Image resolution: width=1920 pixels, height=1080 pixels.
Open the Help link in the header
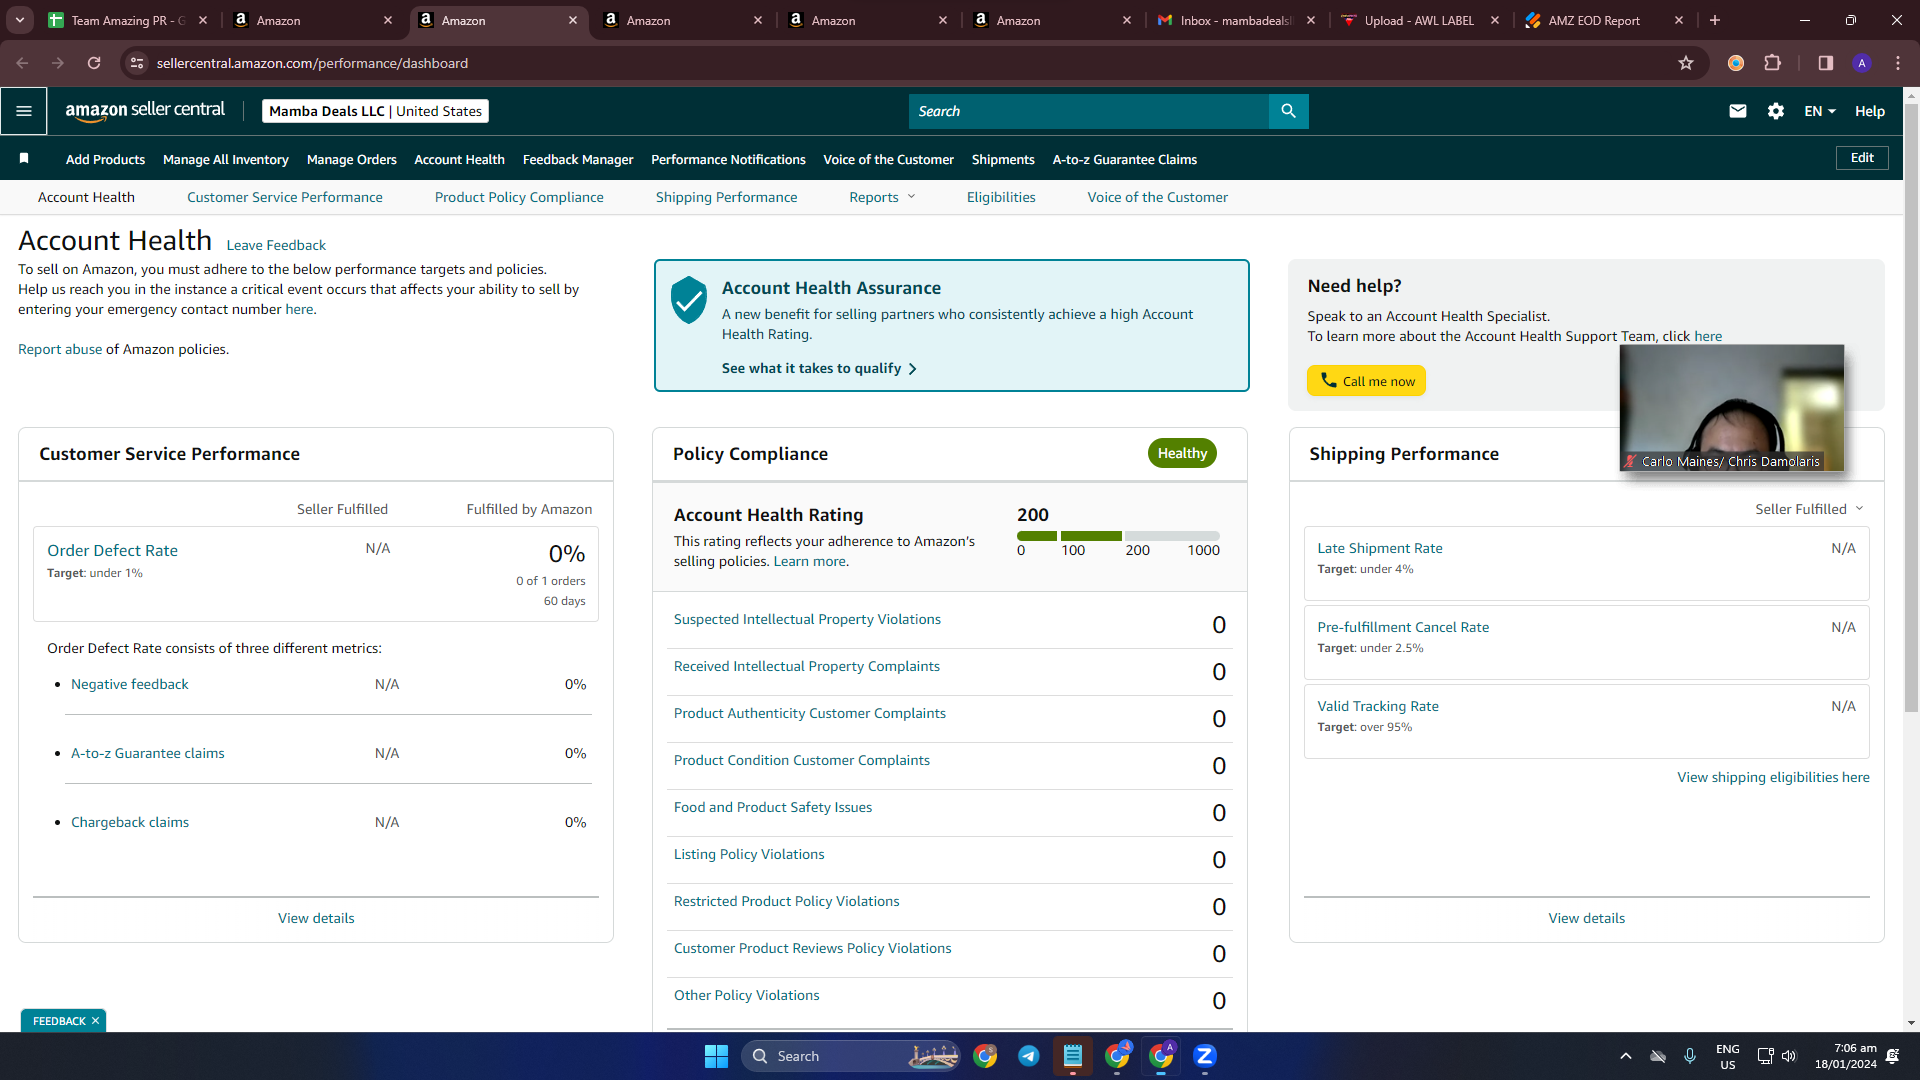[x=1870, y=111]
